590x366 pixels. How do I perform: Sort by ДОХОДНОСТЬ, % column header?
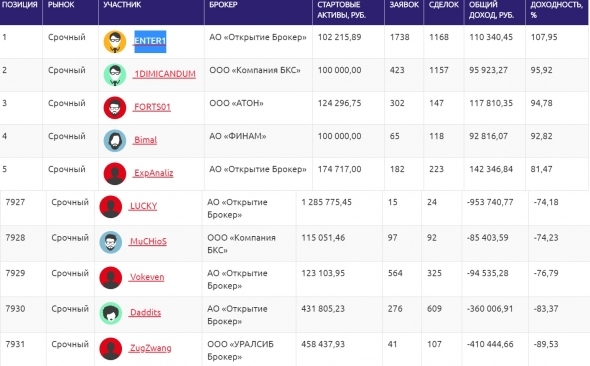557,10
